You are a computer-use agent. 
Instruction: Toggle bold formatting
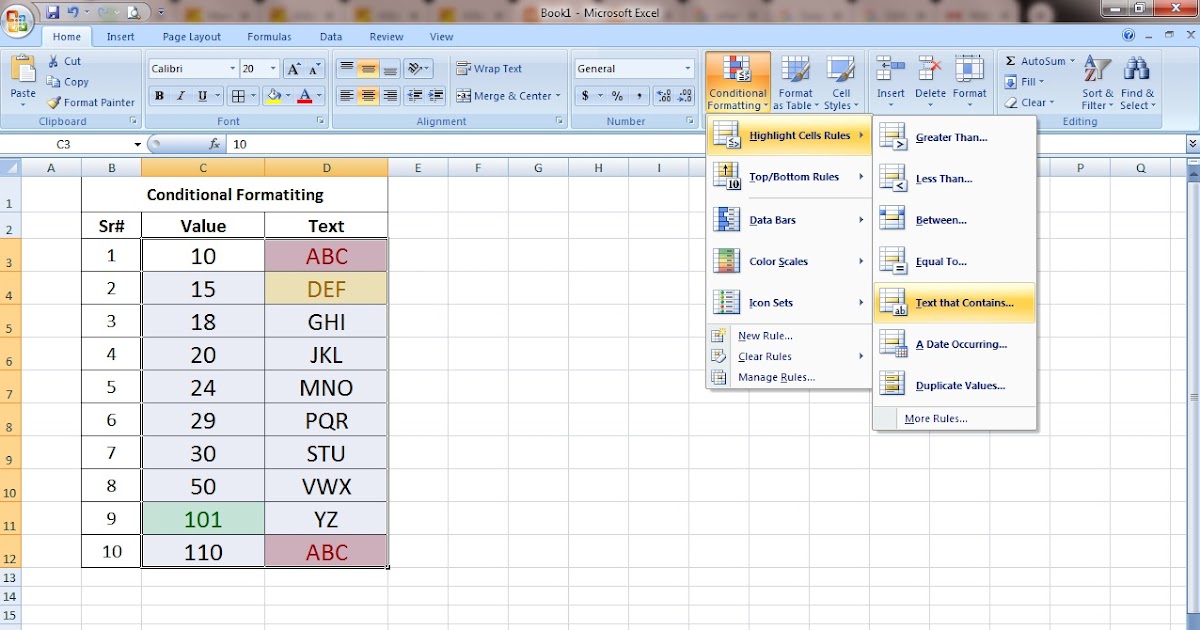pyautogui.click(x=159, y=96)
